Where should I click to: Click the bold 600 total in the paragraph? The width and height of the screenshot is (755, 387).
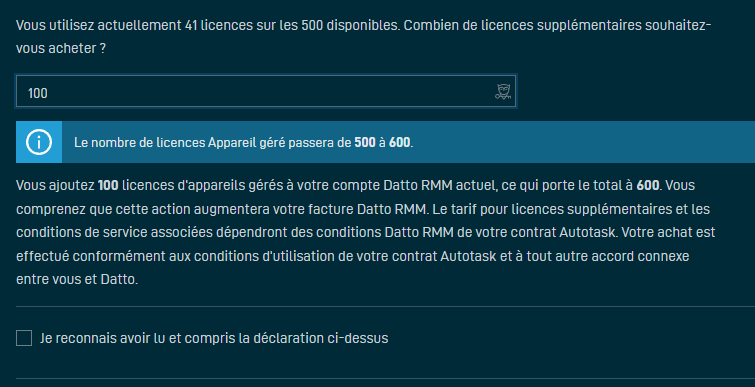(648, 185)
